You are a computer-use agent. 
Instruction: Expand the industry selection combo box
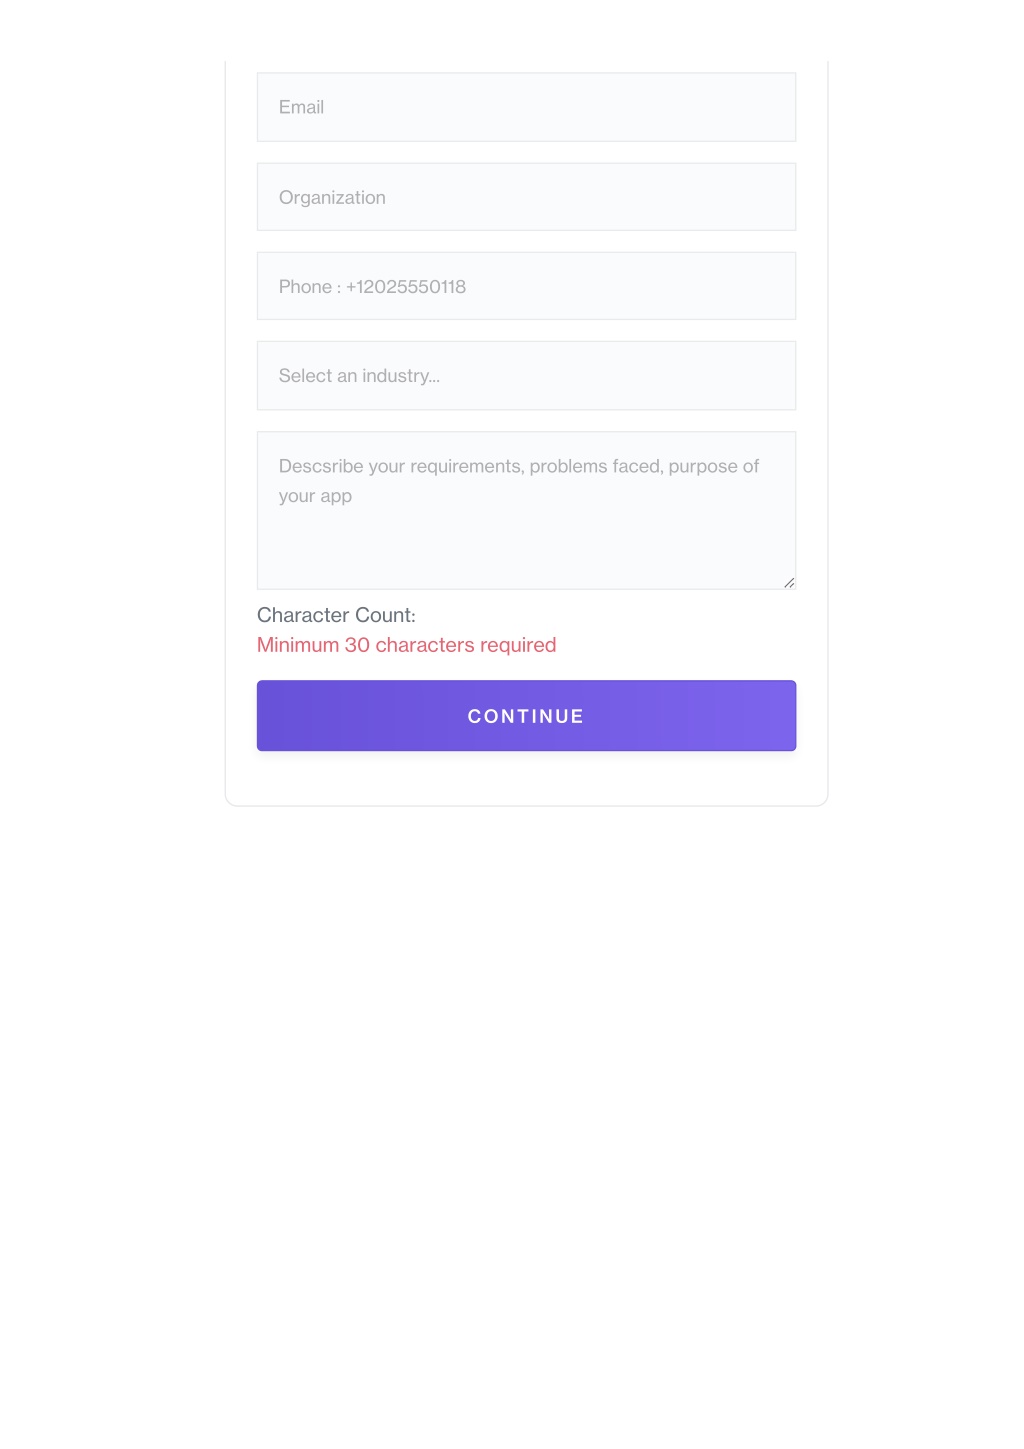[x=526, y=376]
